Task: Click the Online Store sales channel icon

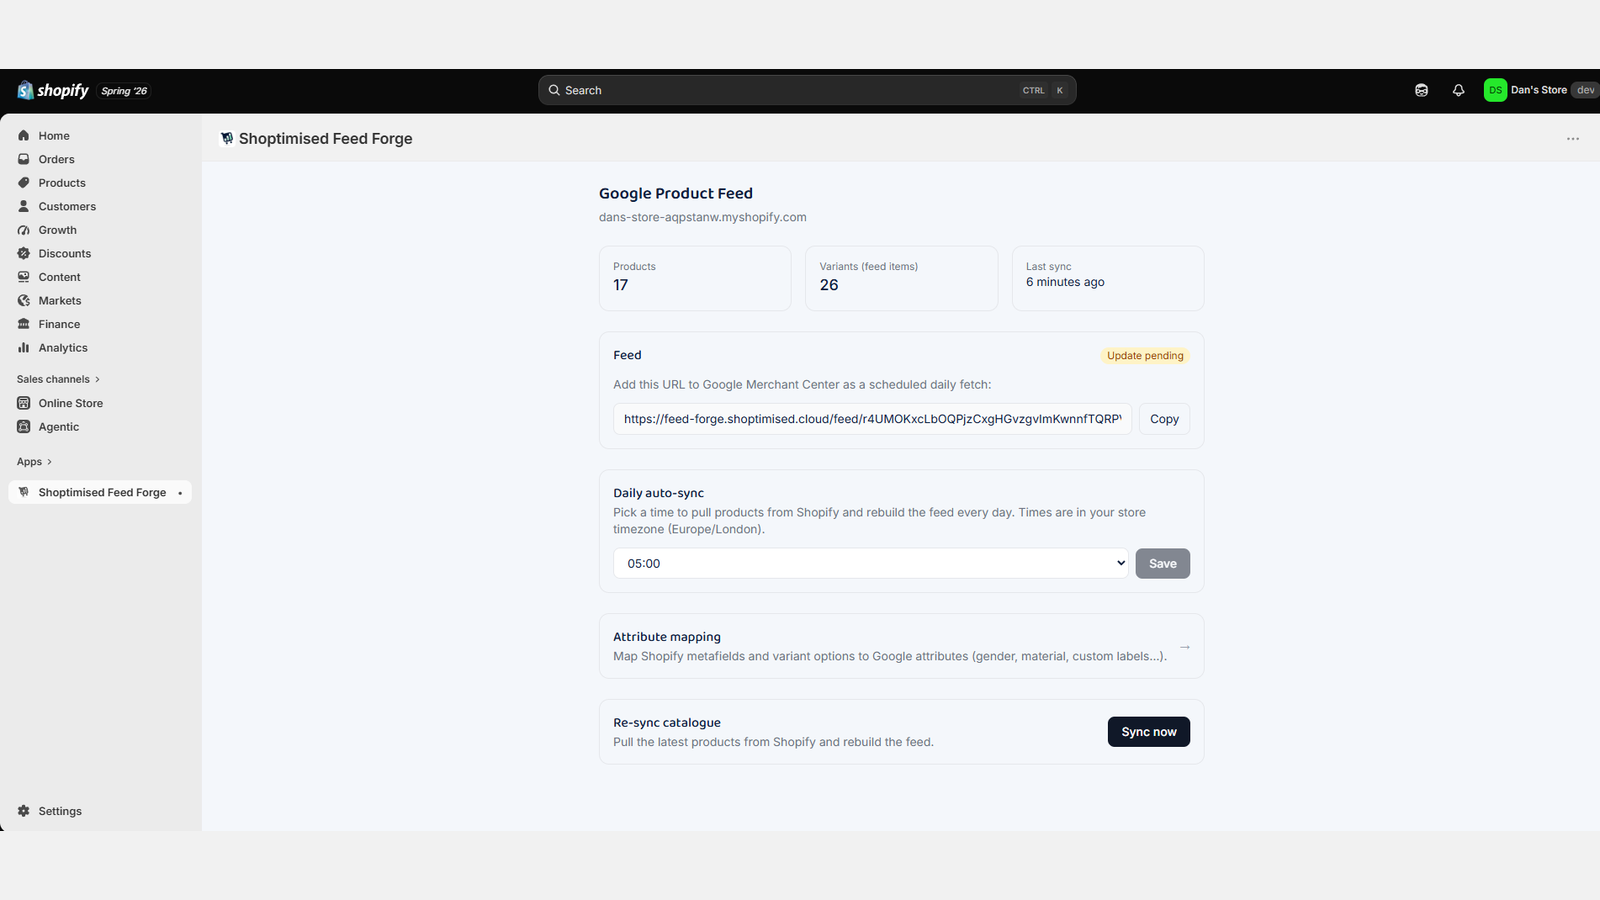Action: click(x=24, y=403)
